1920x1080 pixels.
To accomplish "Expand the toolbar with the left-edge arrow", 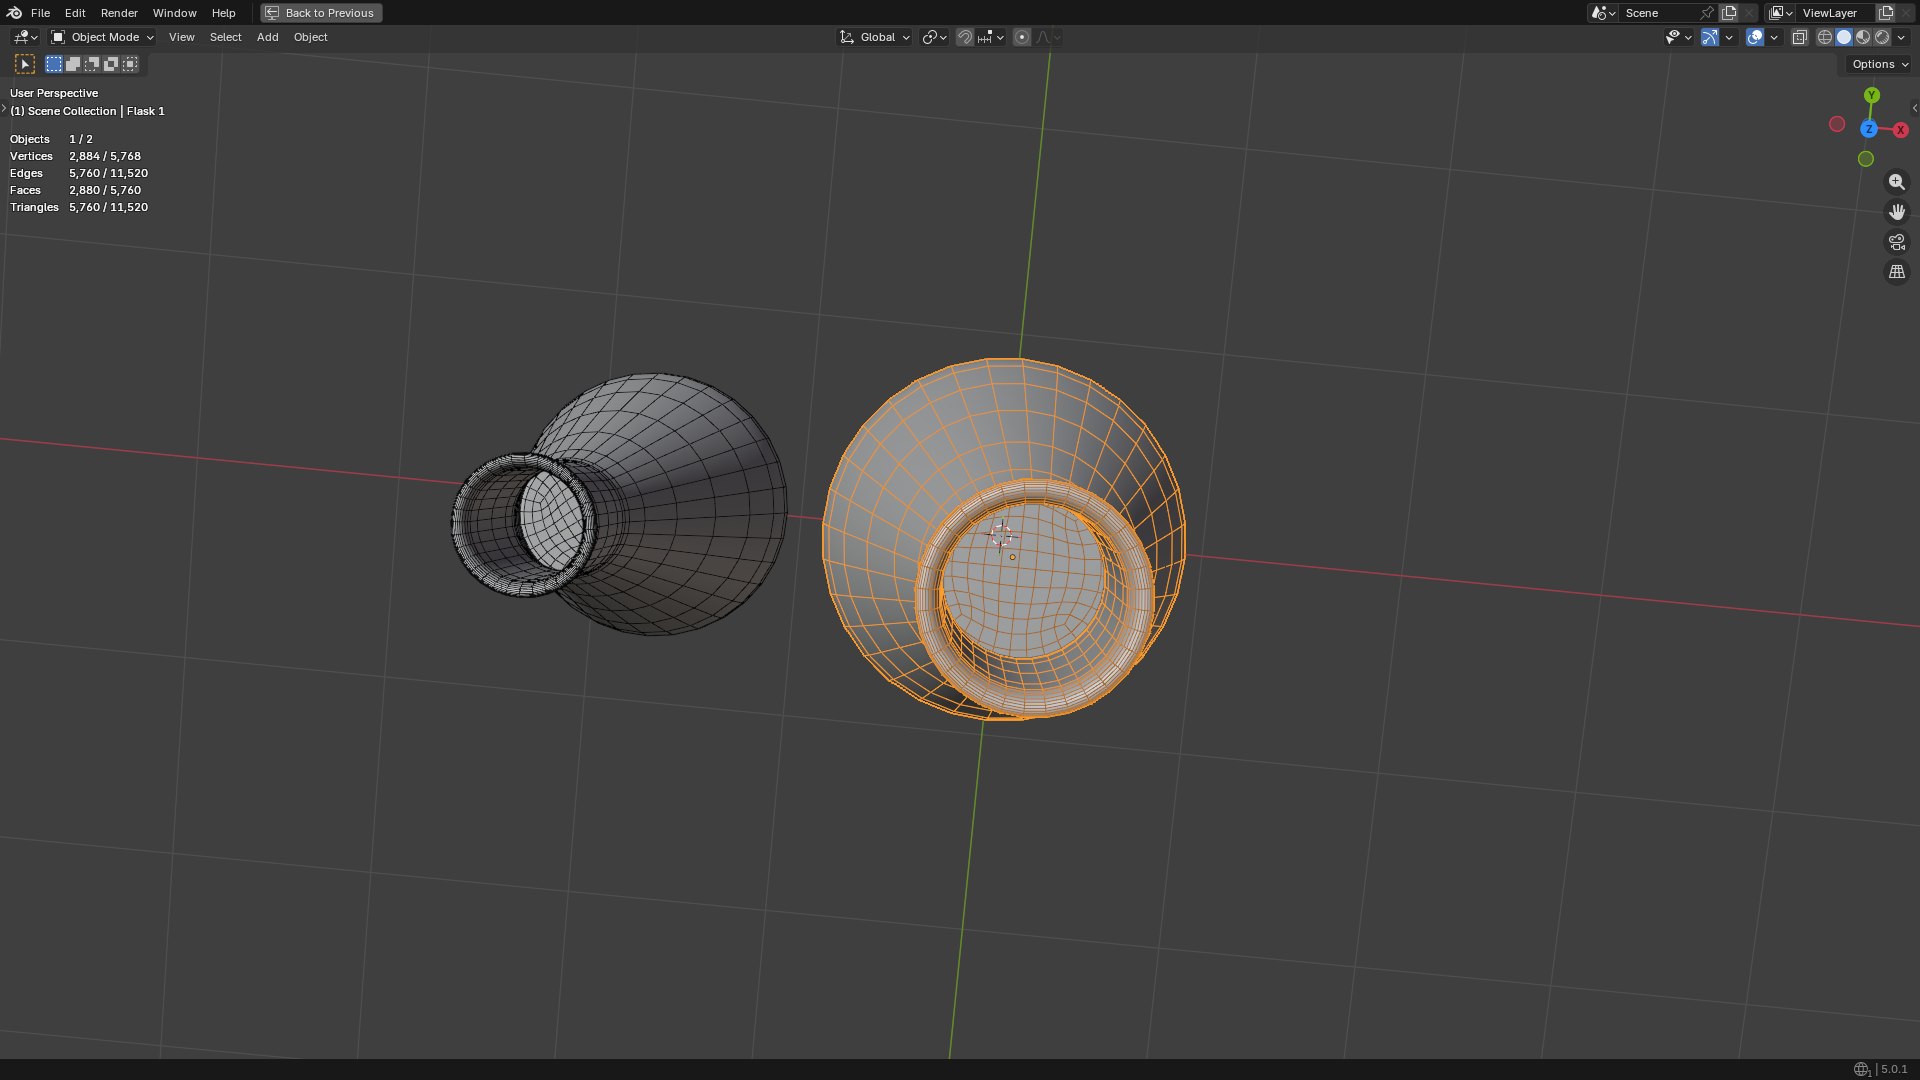I will coord(4,108).
